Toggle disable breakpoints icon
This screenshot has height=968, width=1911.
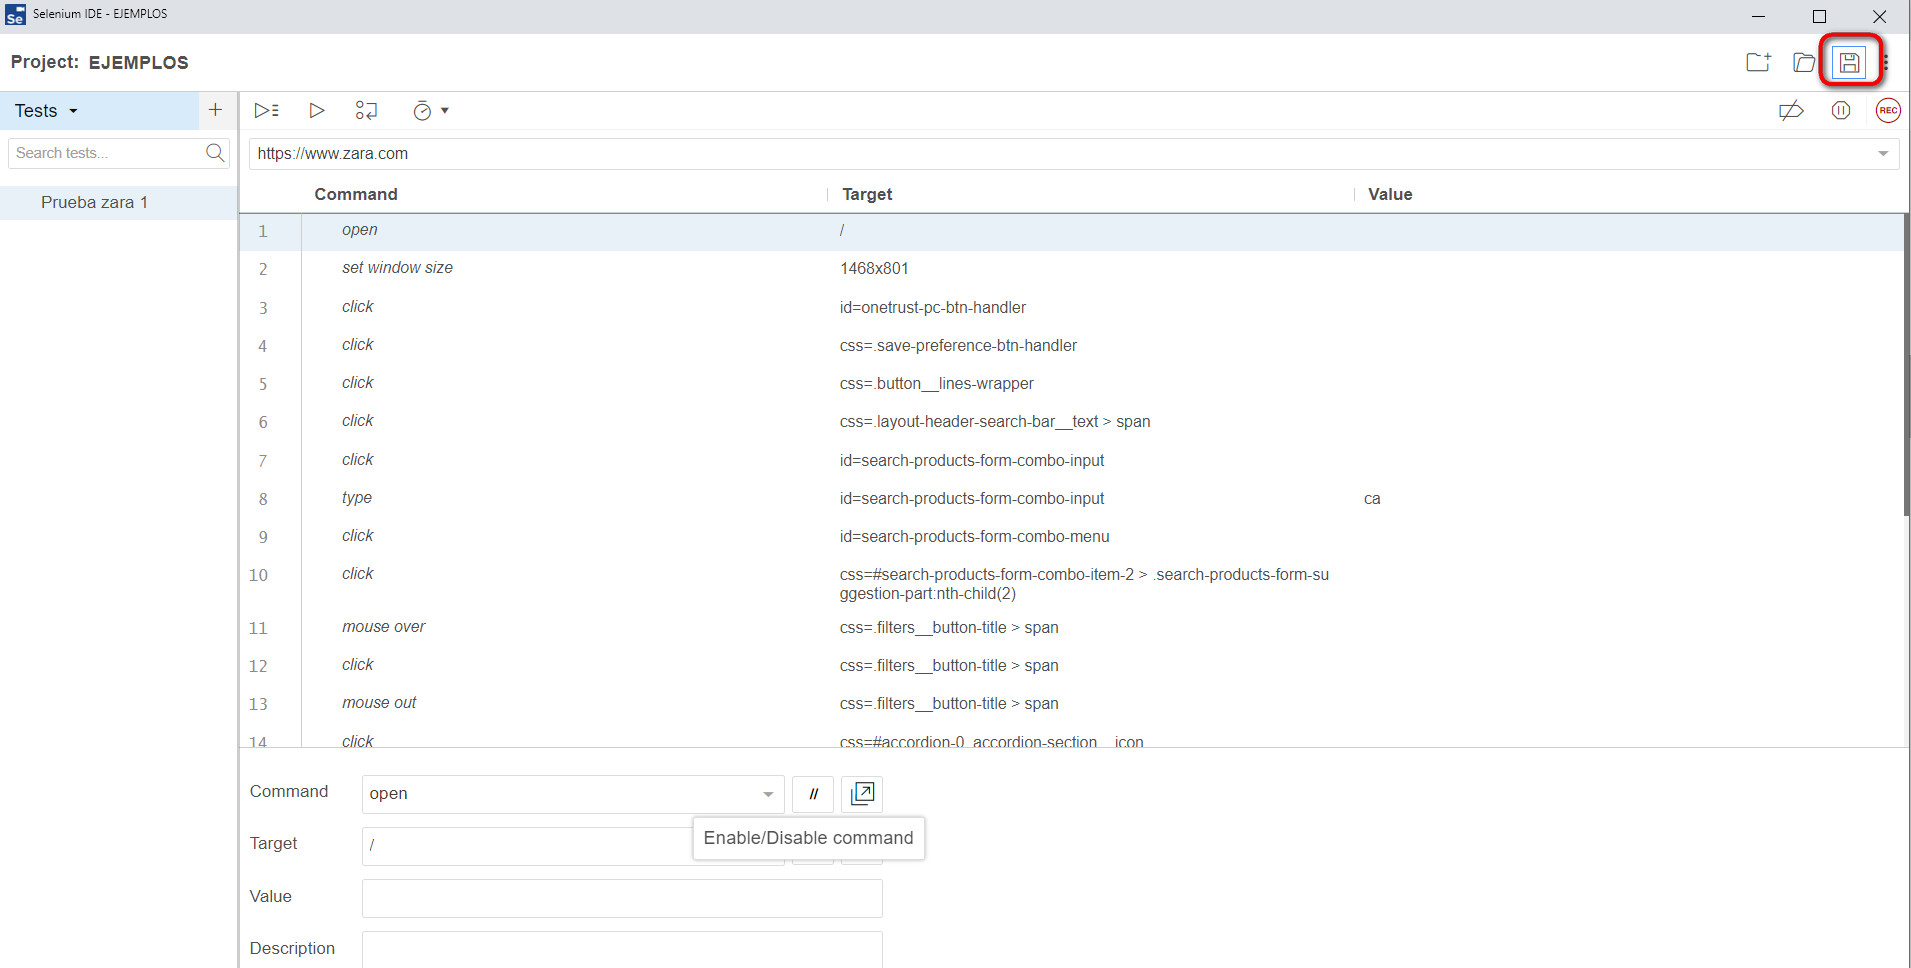pyautogui.click(x=1791, y=111)
